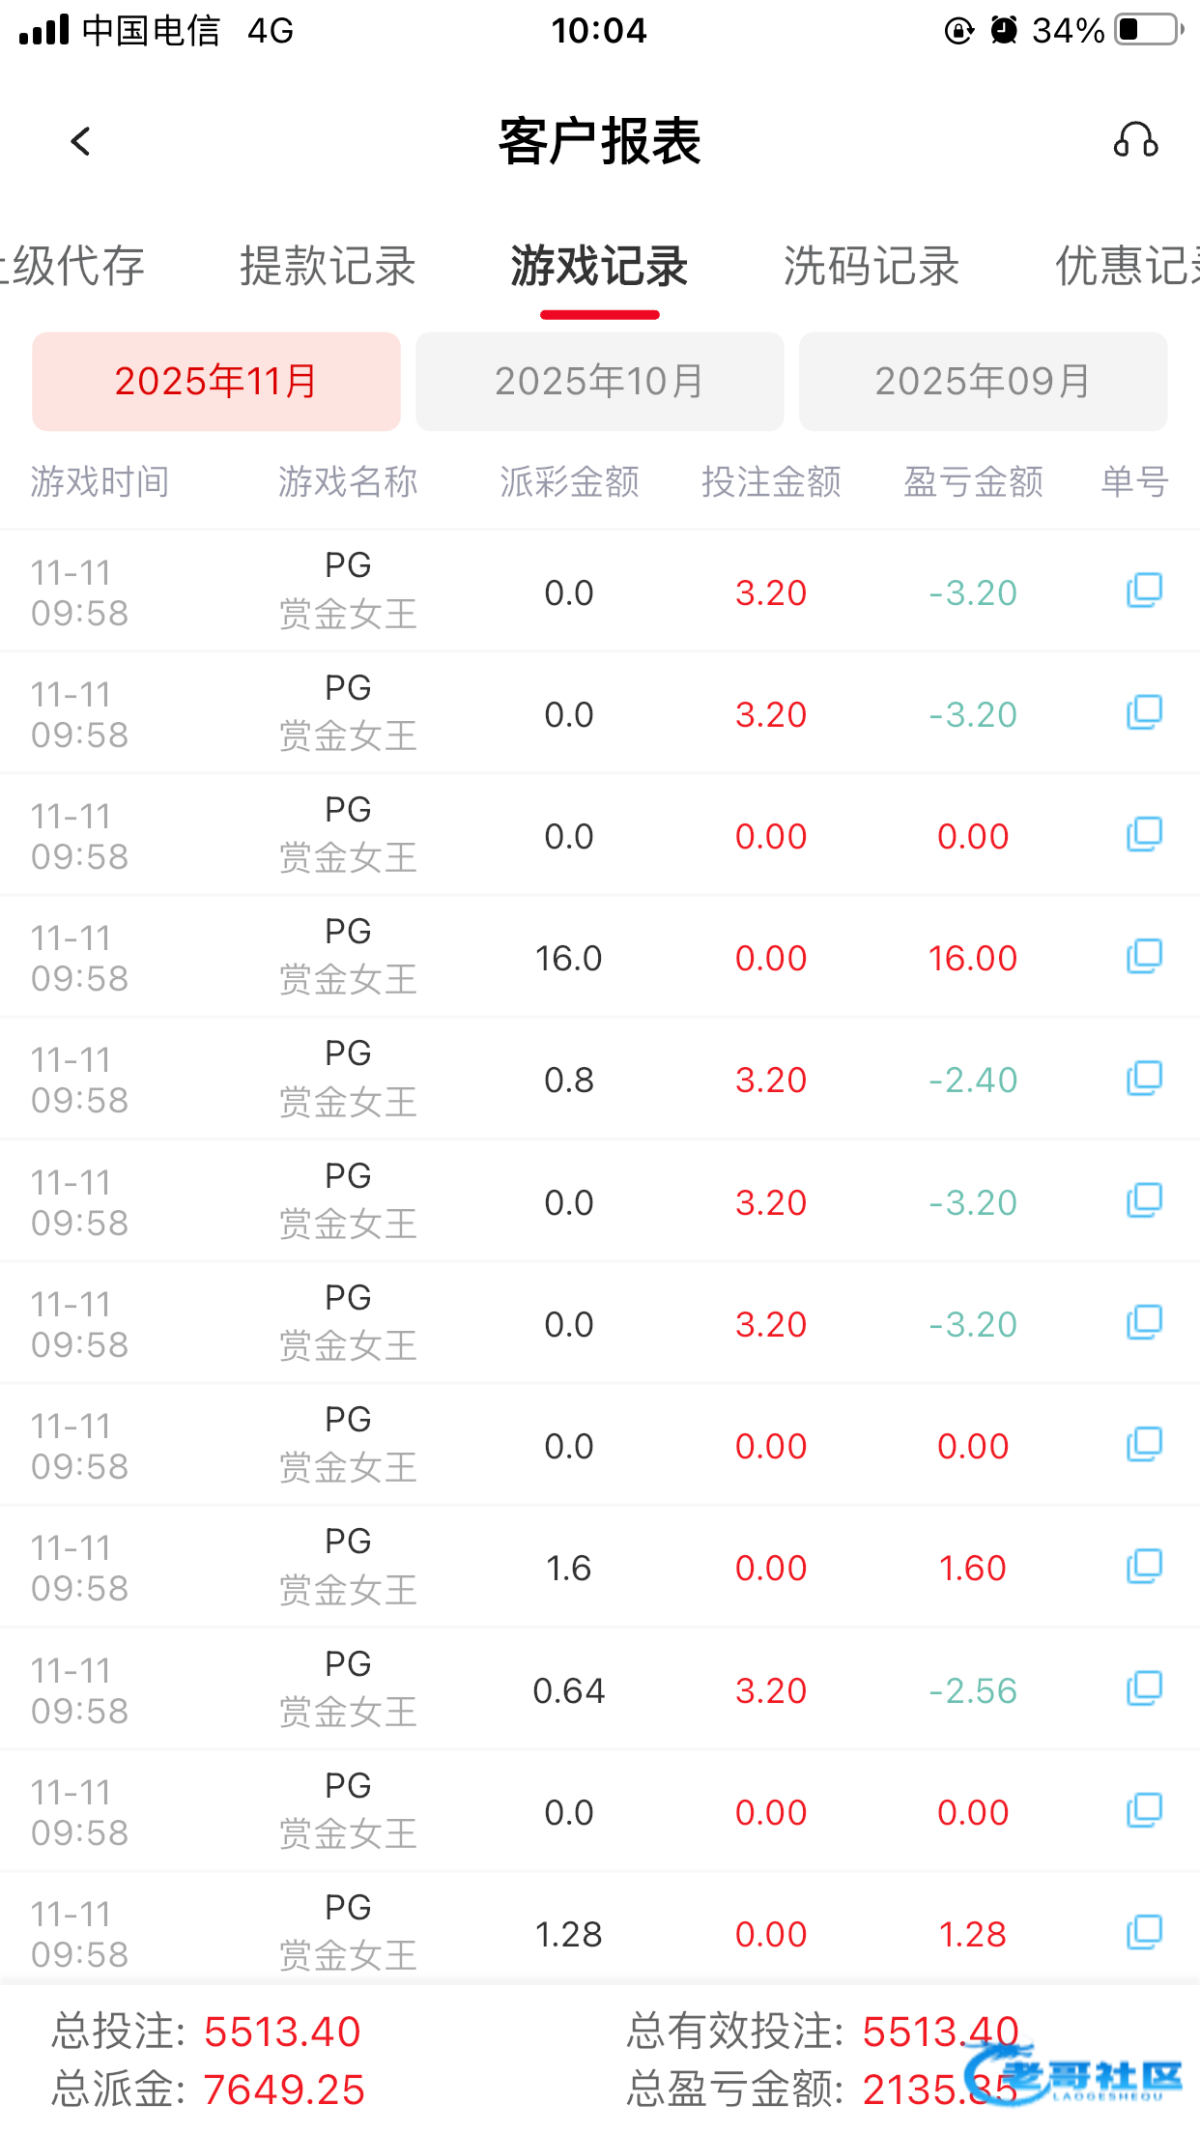Copy order number for 1.60 profit row
The height and width of the screenshot is (2134, 1200).
coord(1144,1567)
